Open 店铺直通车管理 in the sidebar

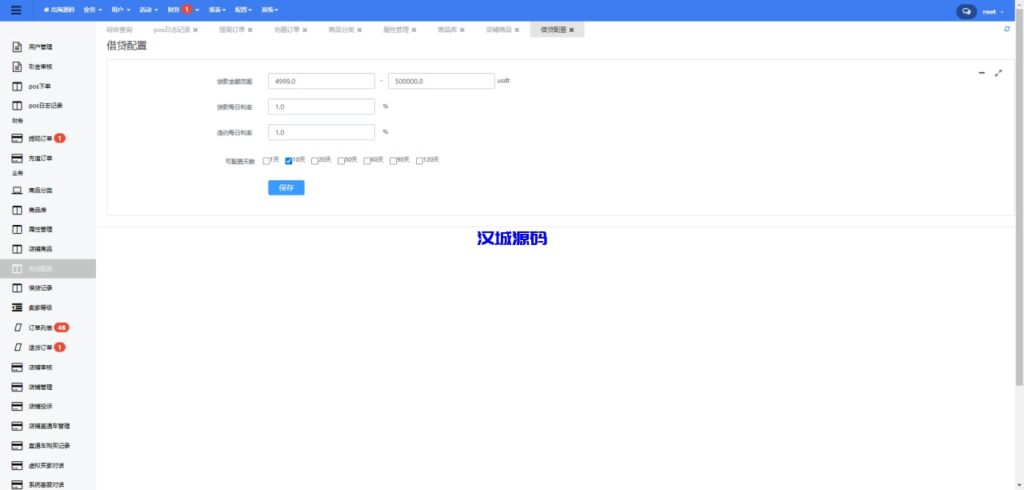(48, 426)
